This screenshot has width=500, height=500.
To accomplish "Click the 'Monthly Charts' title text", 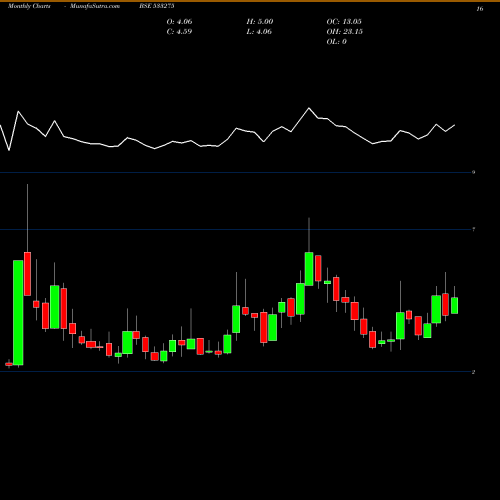I will click(29, 6).
